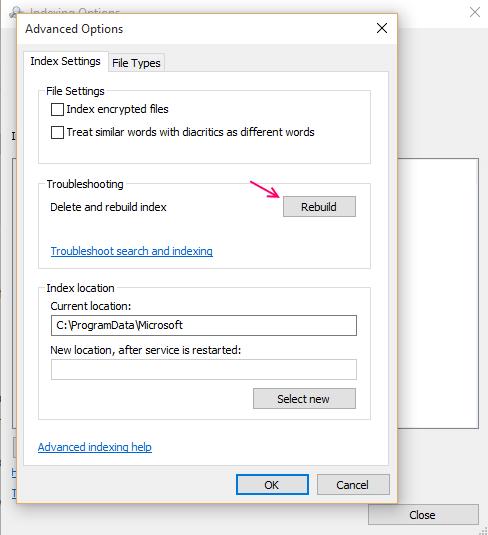Dismiss the dialog with Cancel

click(353, 485)
